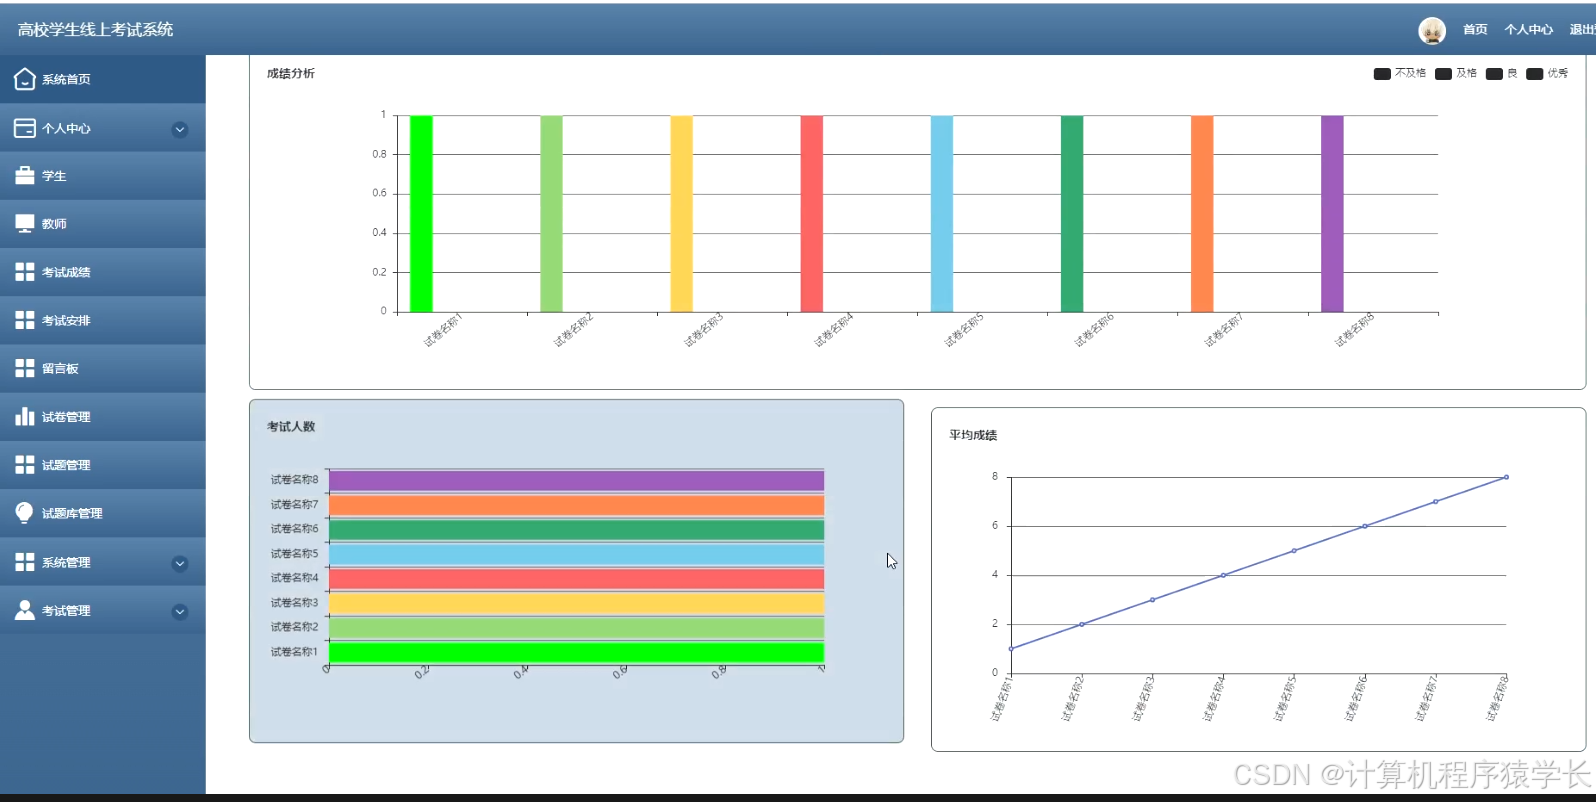Click the bright green 试卷名称1 vertical bar
The image size is (1596, 802).
(x=421, y=214)
